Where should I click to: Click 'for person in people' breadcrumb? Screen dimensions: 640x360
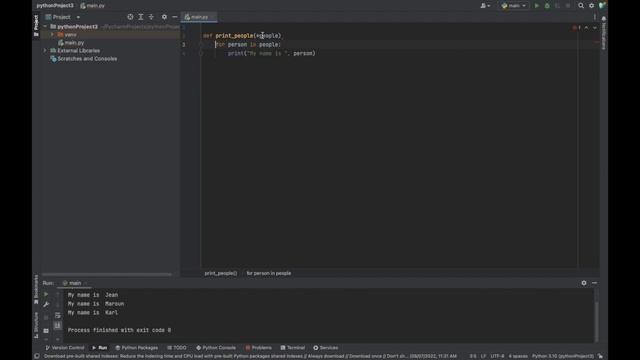coord(269,273)
